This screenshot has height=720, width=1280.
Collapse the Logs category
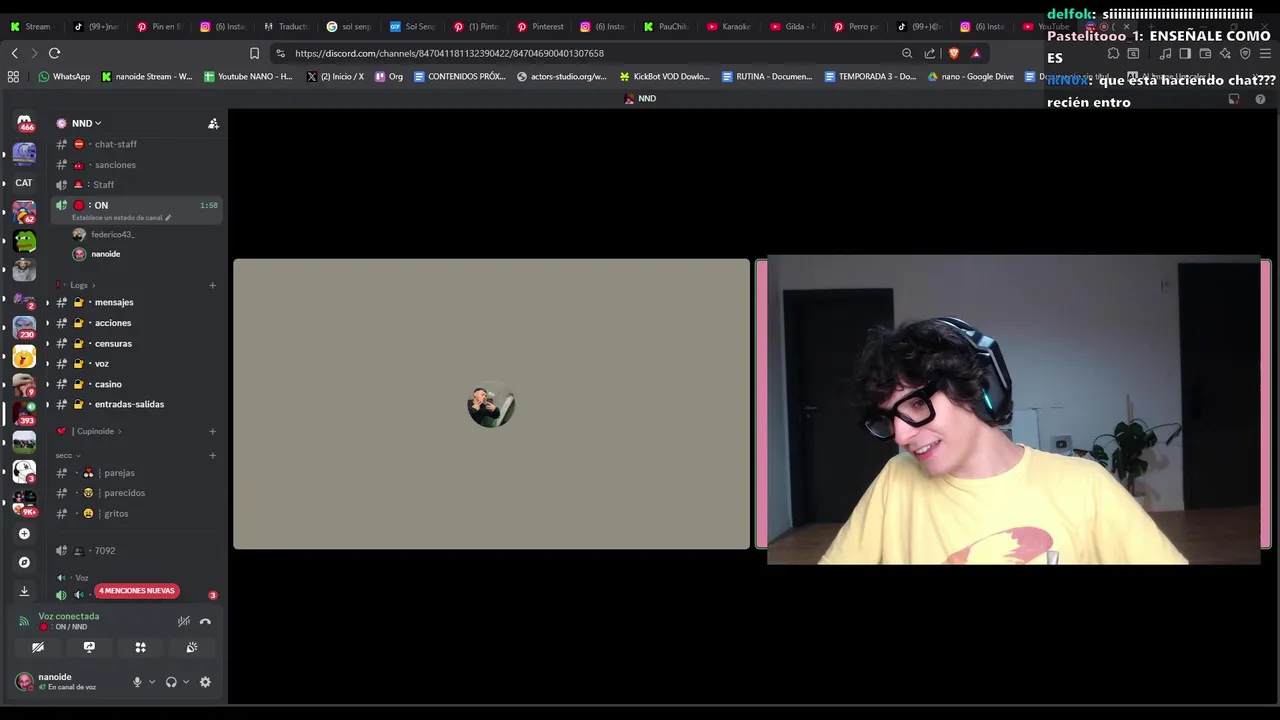click(81, 285)
